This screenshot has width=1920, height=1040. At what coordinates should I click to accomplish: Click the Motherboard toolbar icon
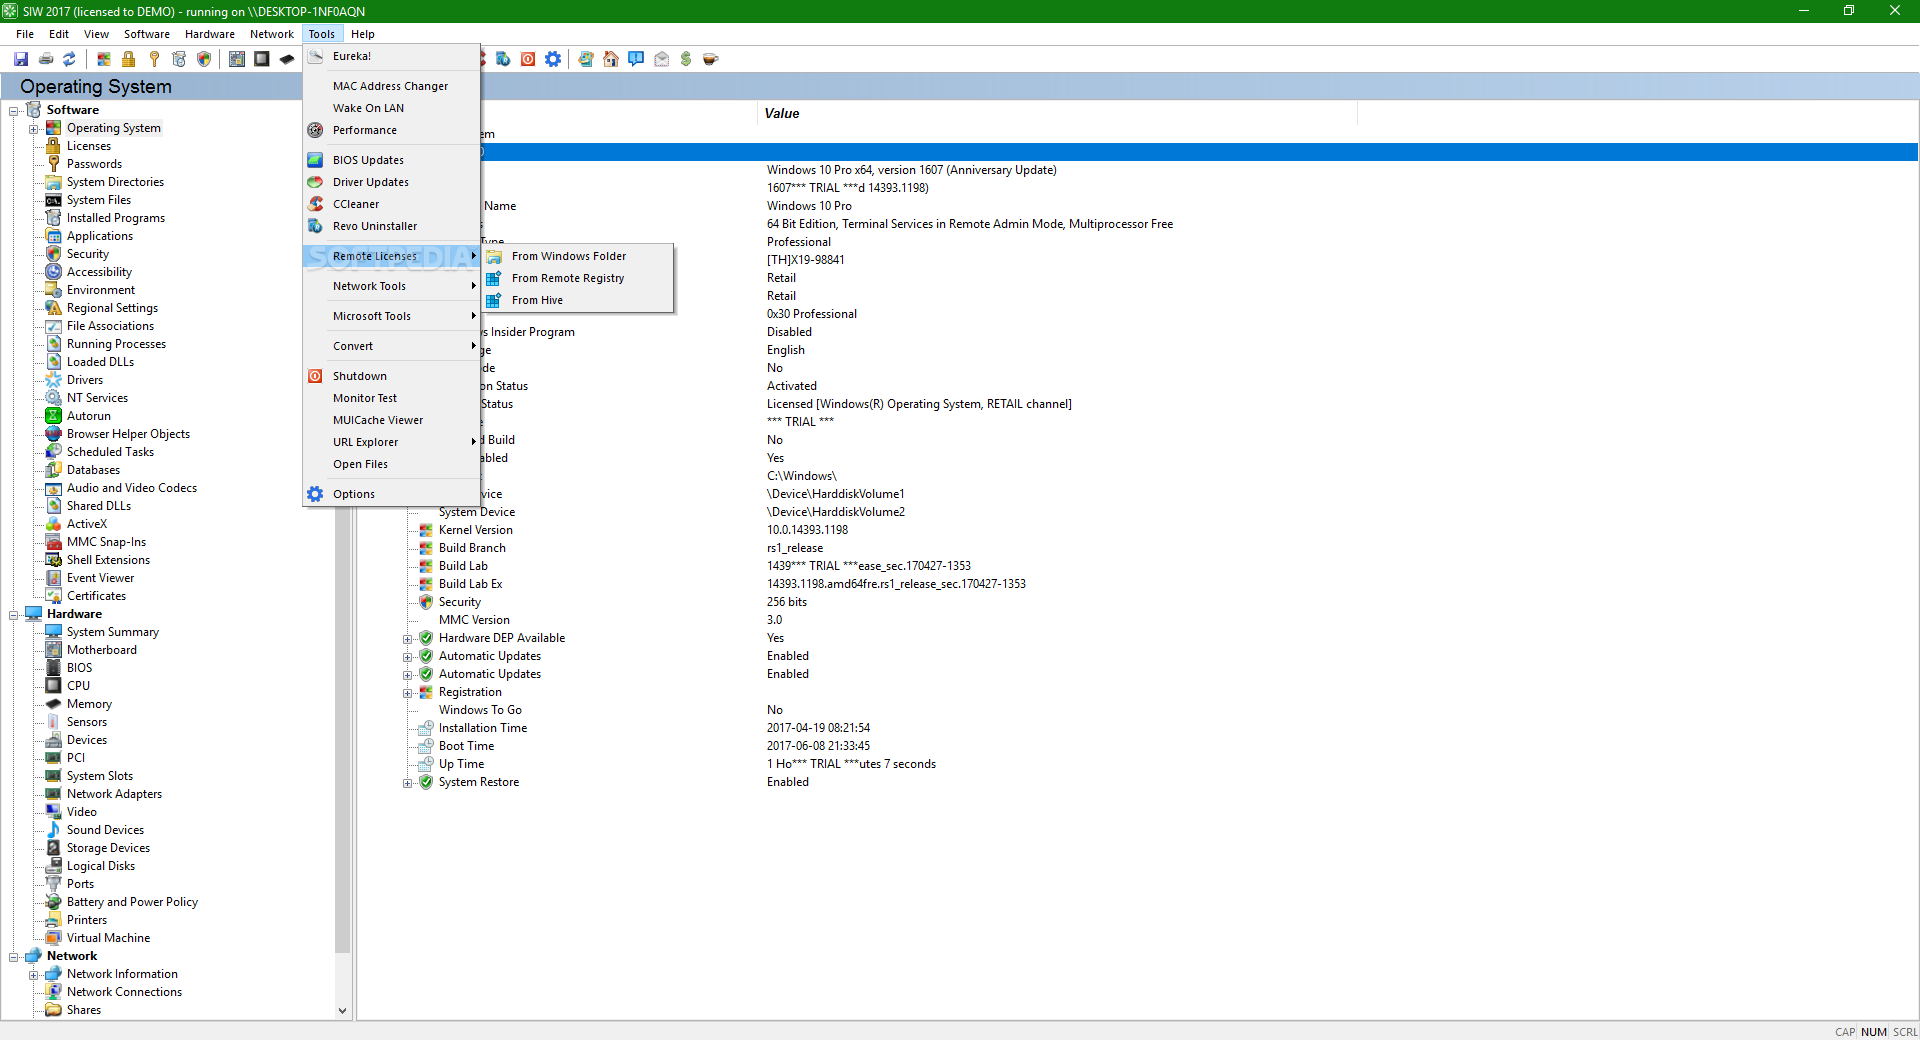pyautogui.click(x=237, y=59)
